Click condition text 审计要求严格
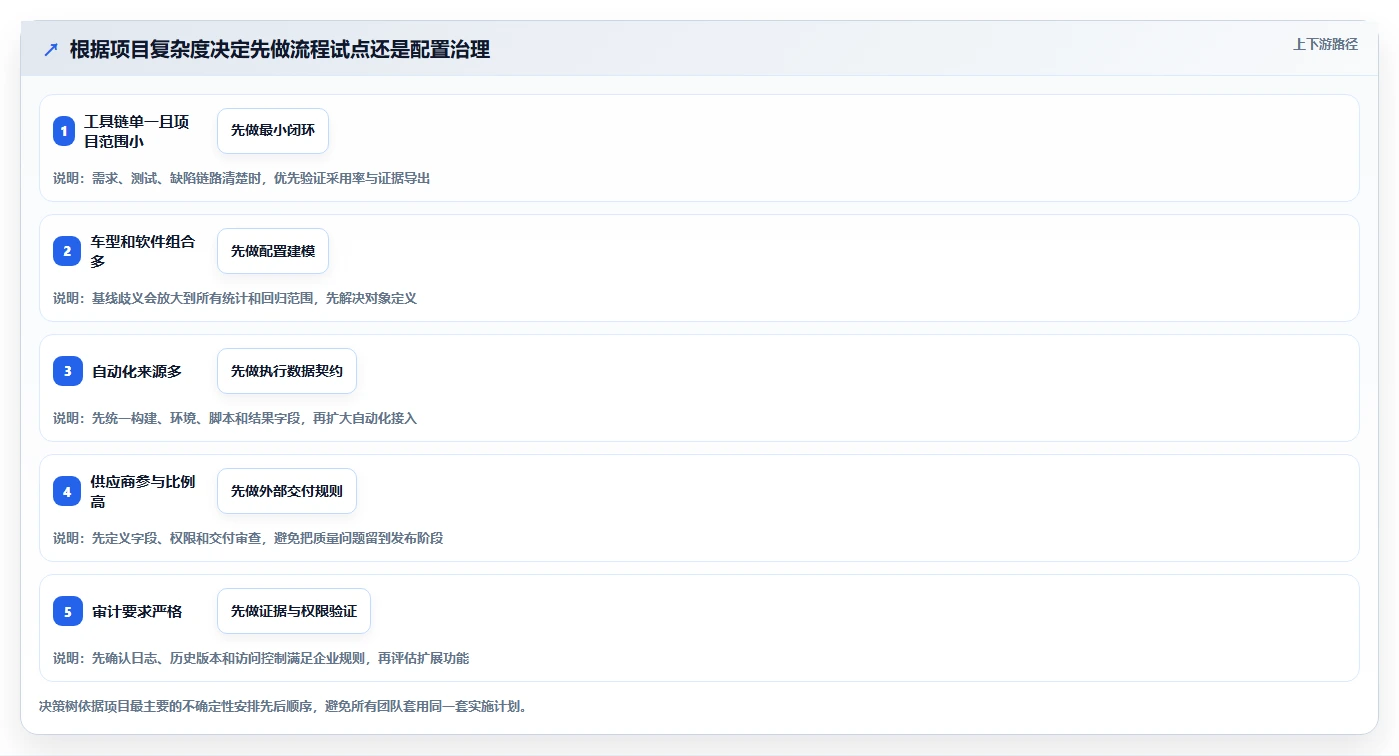 pyautogui.click(x=137, y=611)
